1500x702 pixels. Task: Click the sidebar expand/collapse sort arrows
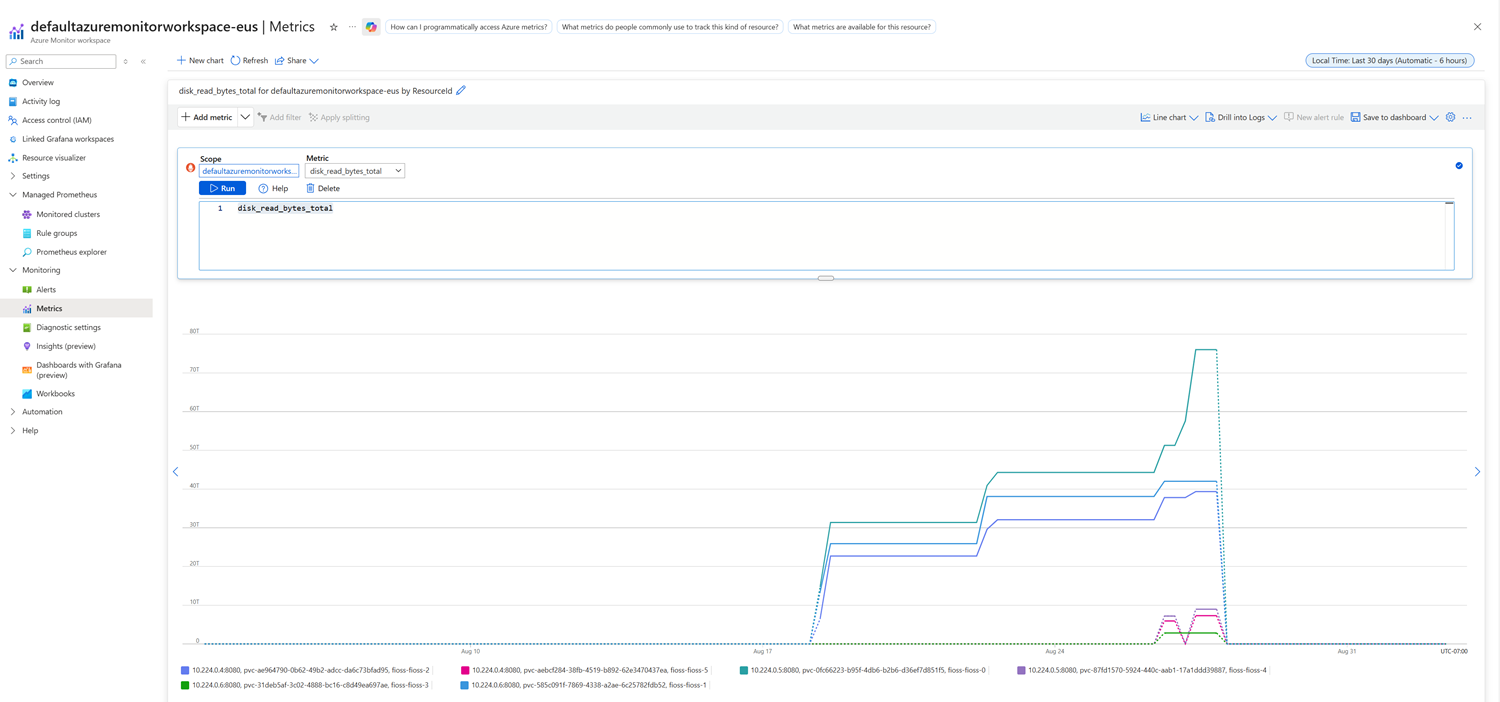(x=125, y=62)
